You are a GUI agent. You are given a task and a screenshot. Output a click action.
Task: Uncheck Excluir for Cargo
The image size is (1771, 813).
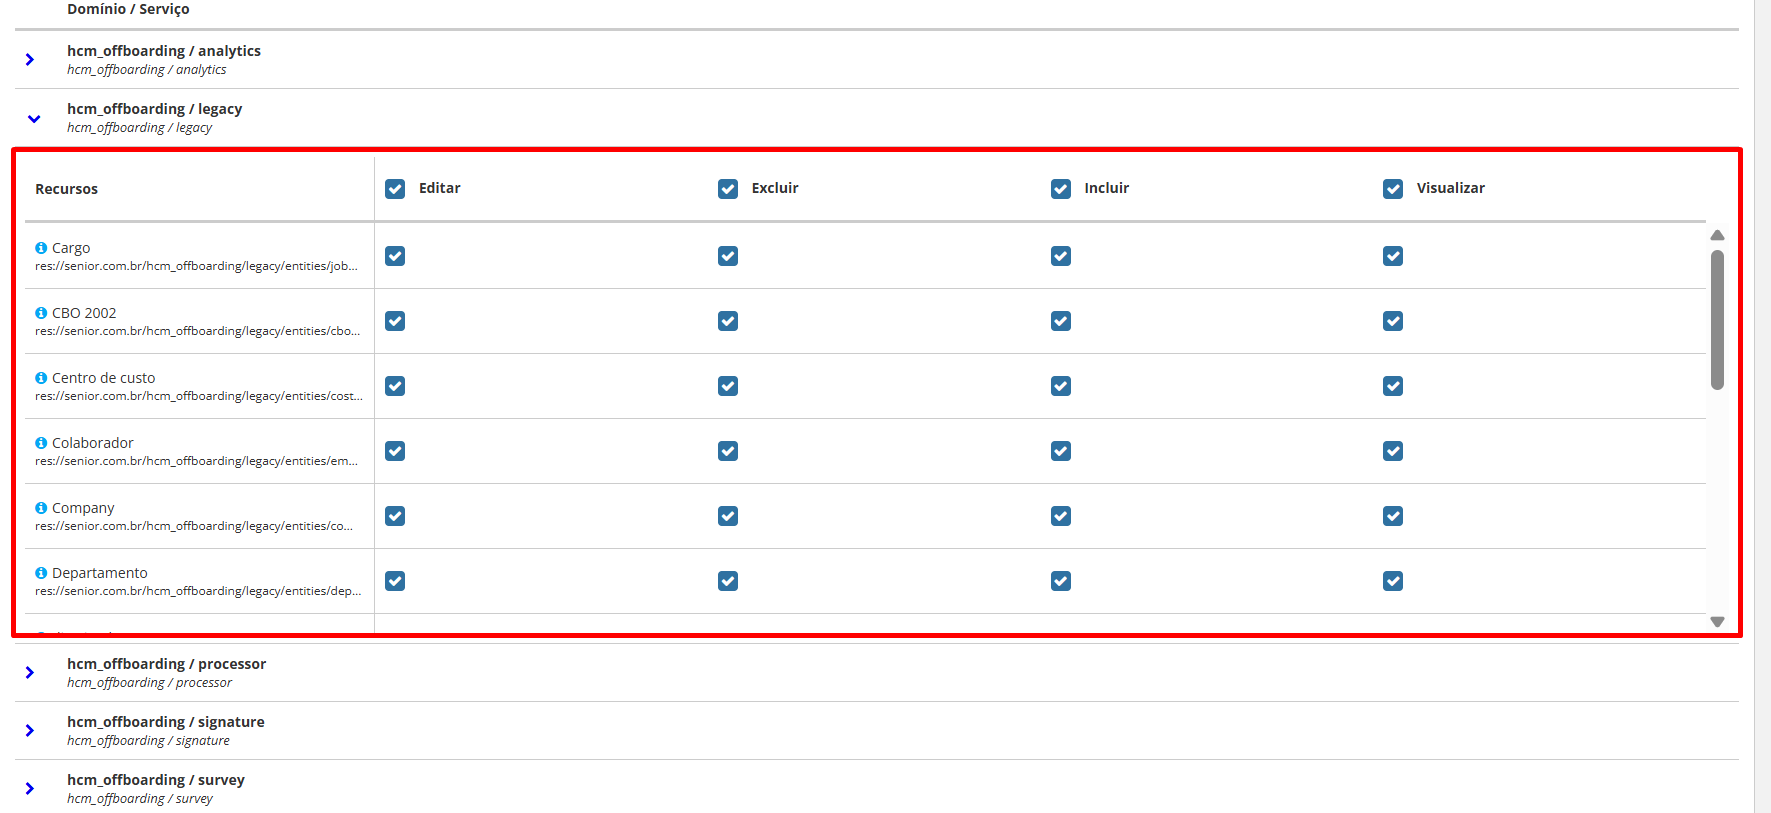coord(728,256)
